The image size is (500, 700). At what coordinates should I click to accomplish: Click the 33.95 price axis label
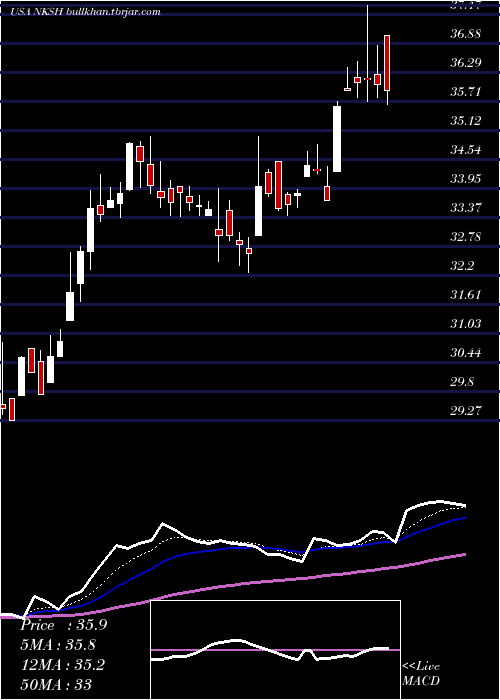(466, 179)
